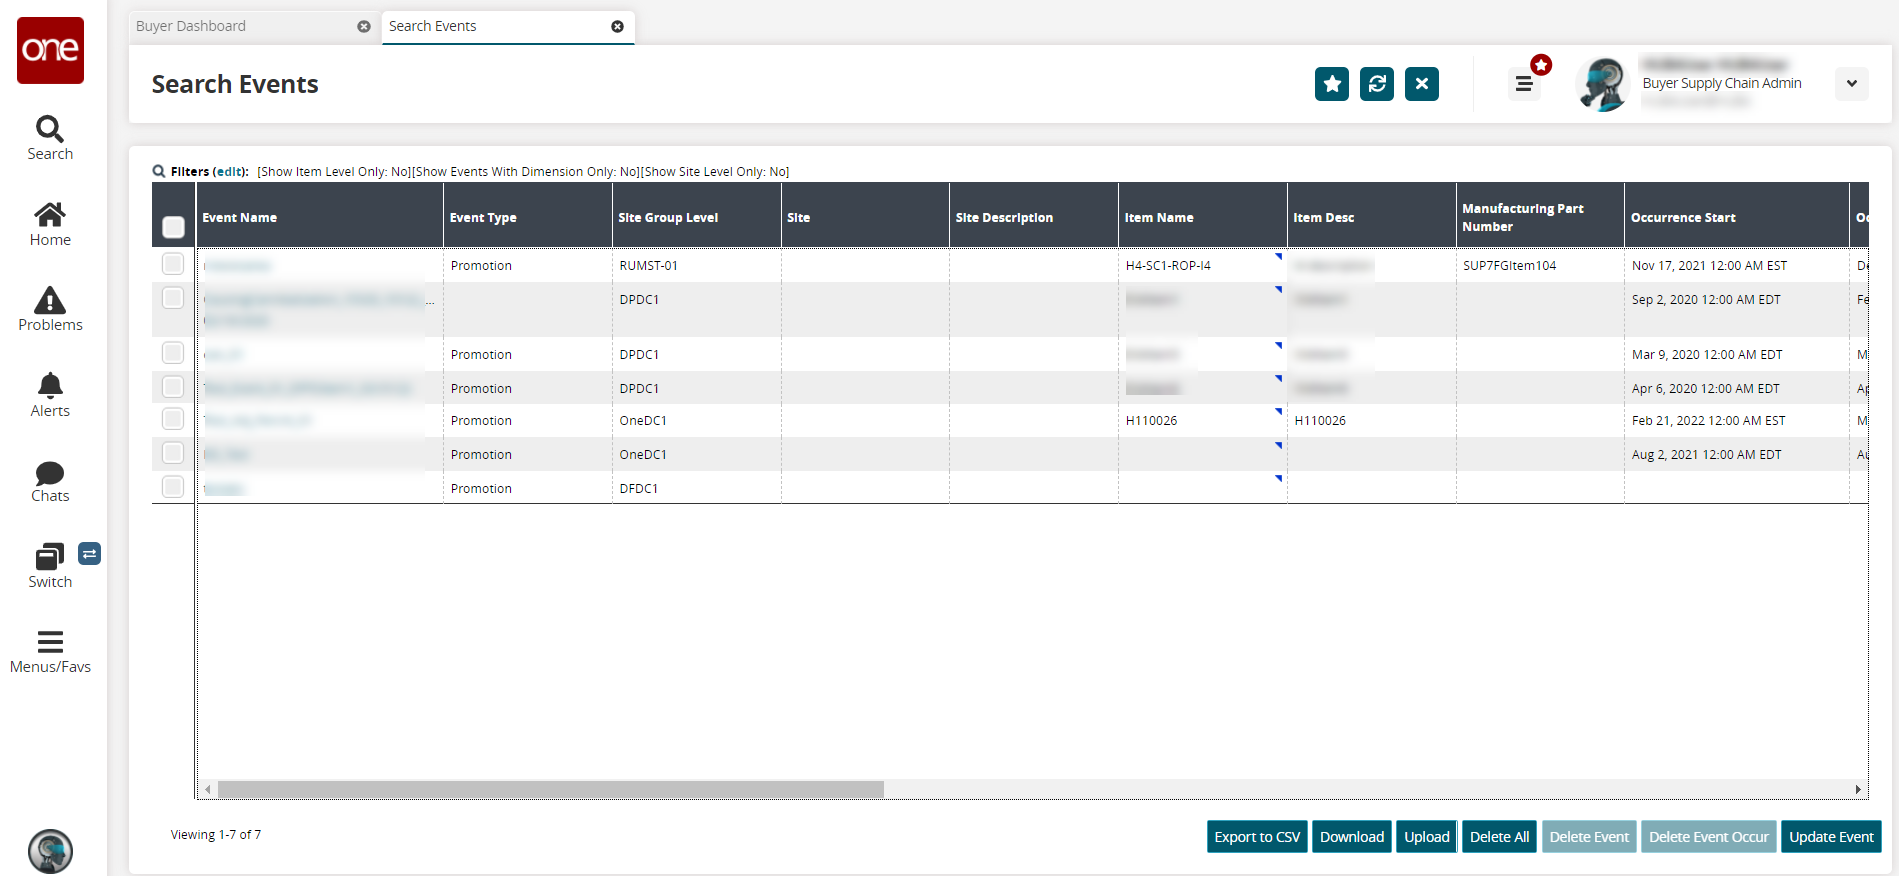Open the H110026 Item Name cell dropdown marker

(1278, 411)
